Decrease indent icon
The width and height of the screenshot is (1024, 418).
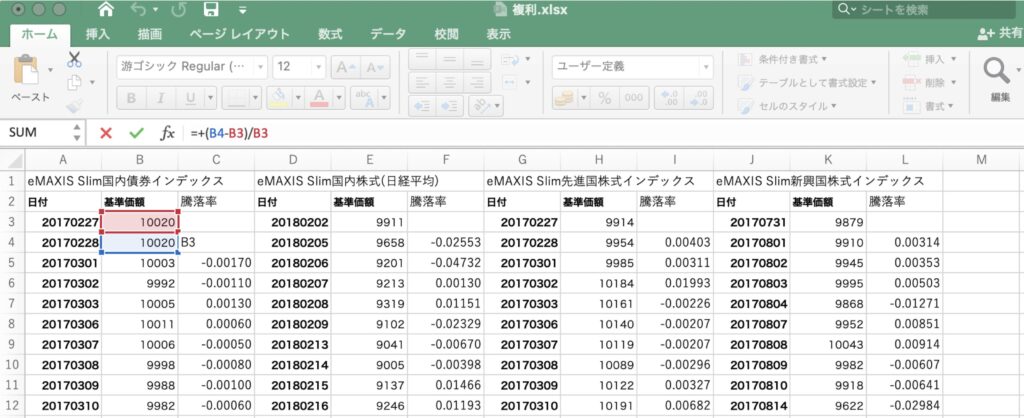[422, 106]
